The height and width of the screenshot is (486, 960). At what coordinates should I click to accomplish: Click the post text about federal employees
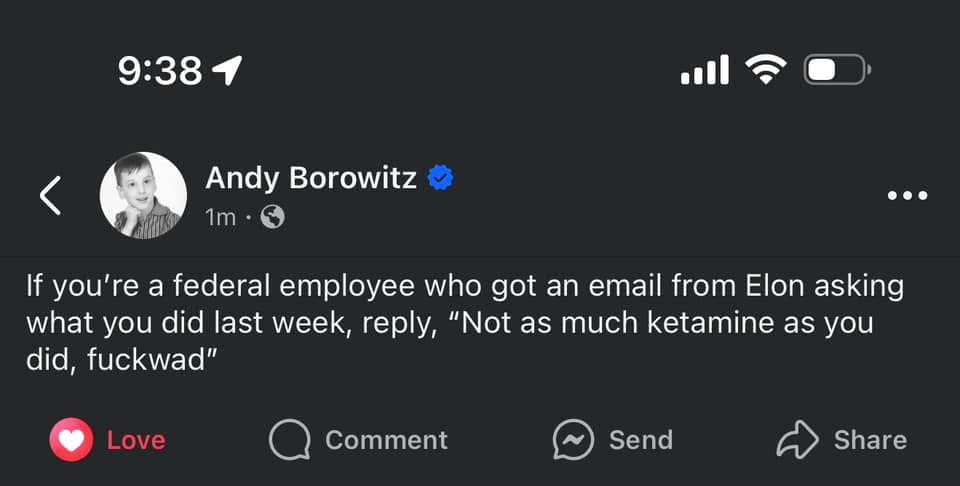click(465, 323)
